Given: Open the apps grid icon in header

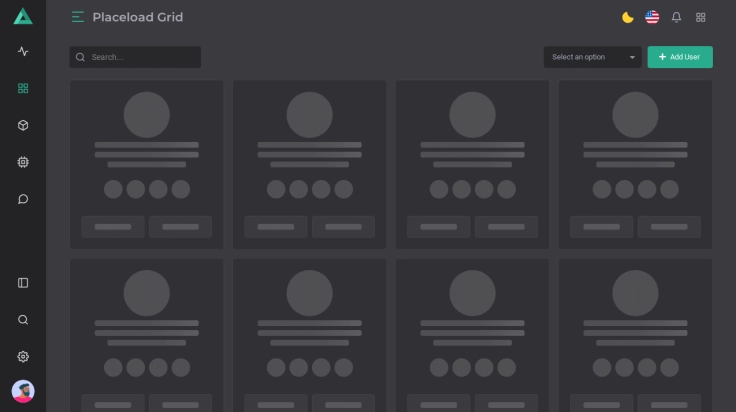Looking at the screenshot, I should (701, 17).
